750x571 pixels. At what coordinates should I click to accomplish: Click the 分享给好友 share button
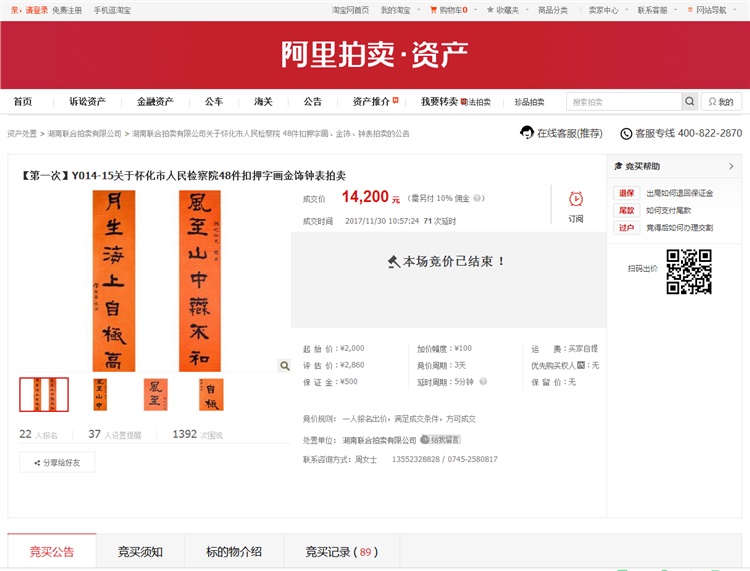(57, 463)
